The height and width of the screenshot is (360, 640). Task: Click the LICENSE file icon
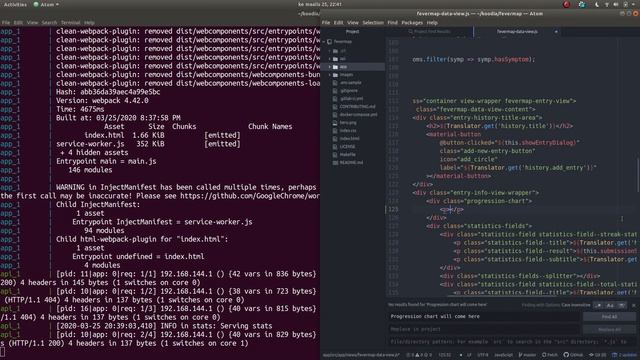tap(336, 147)
